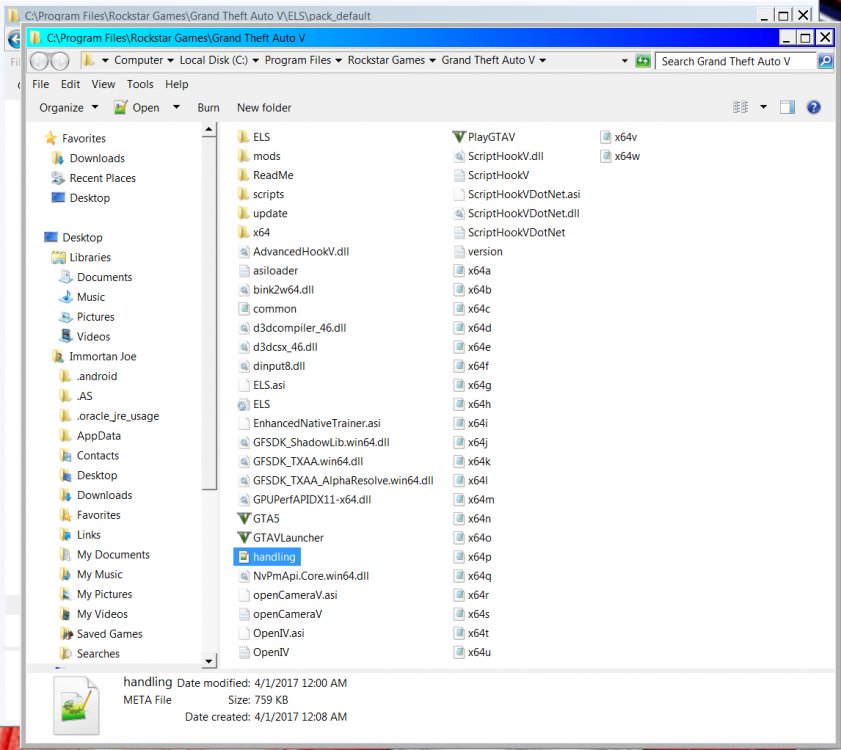Open the dropdown arrow next to Open button
The height and width of the screenshot is (750, 841).
coord(176,107)
